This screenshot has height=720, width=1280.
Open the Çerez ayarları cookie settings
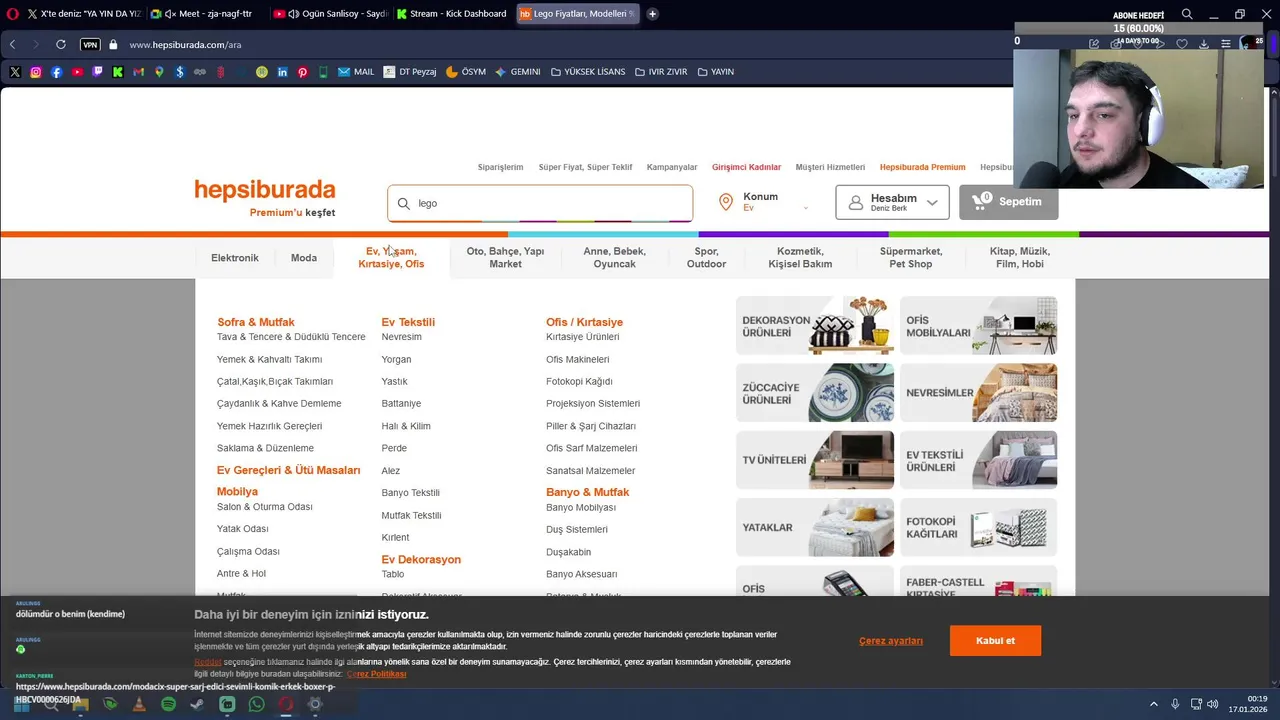pos(891,641)
